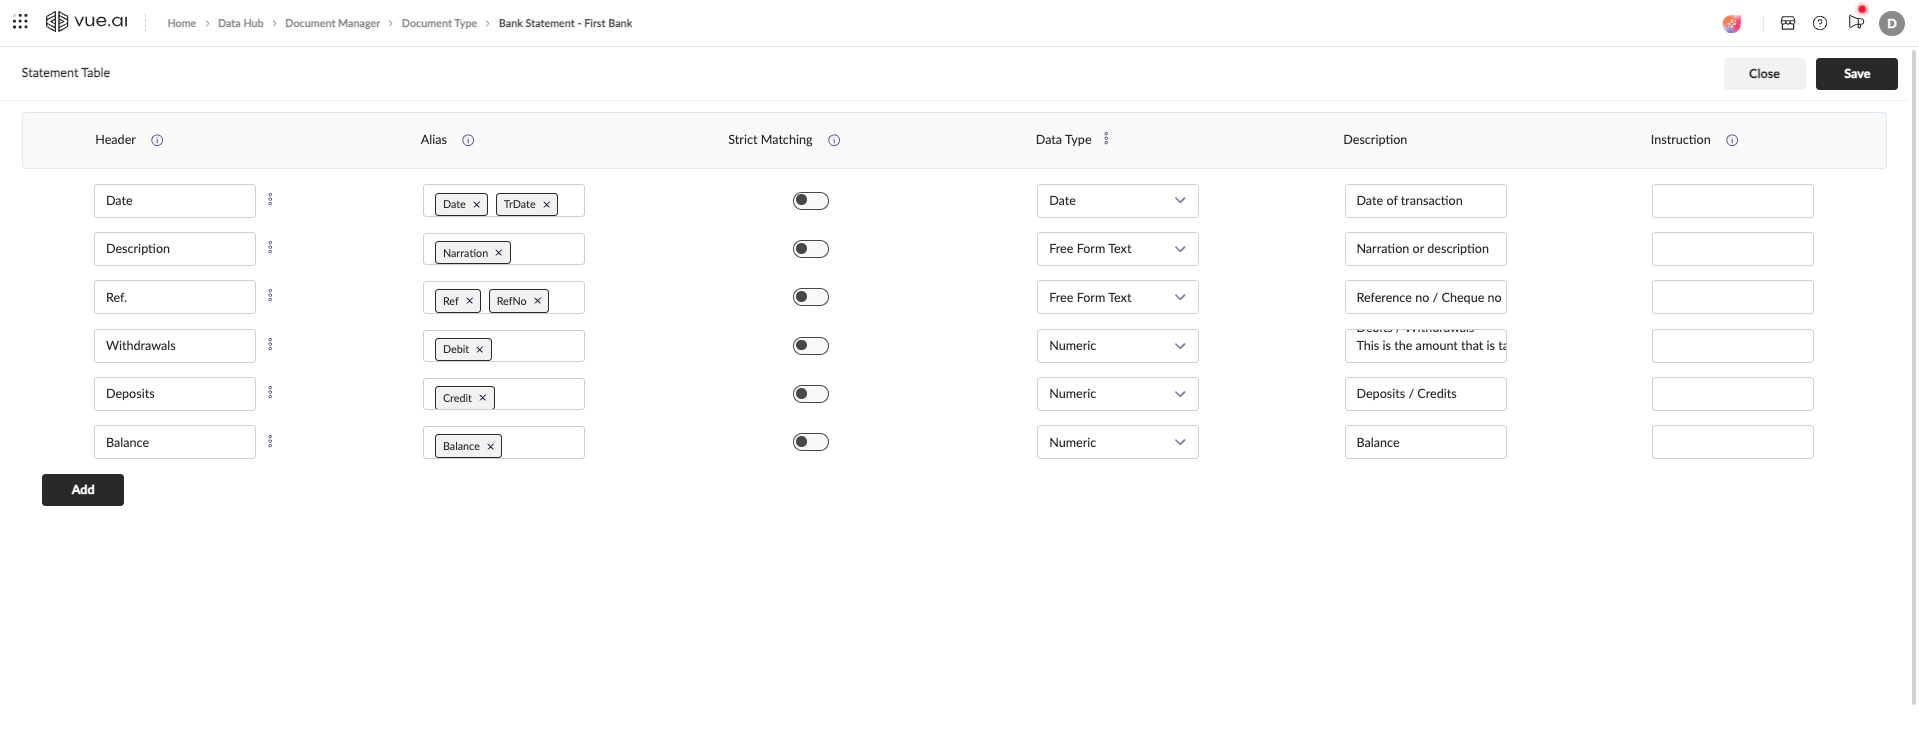Open the notifications flag icon

click(1856, 22)
